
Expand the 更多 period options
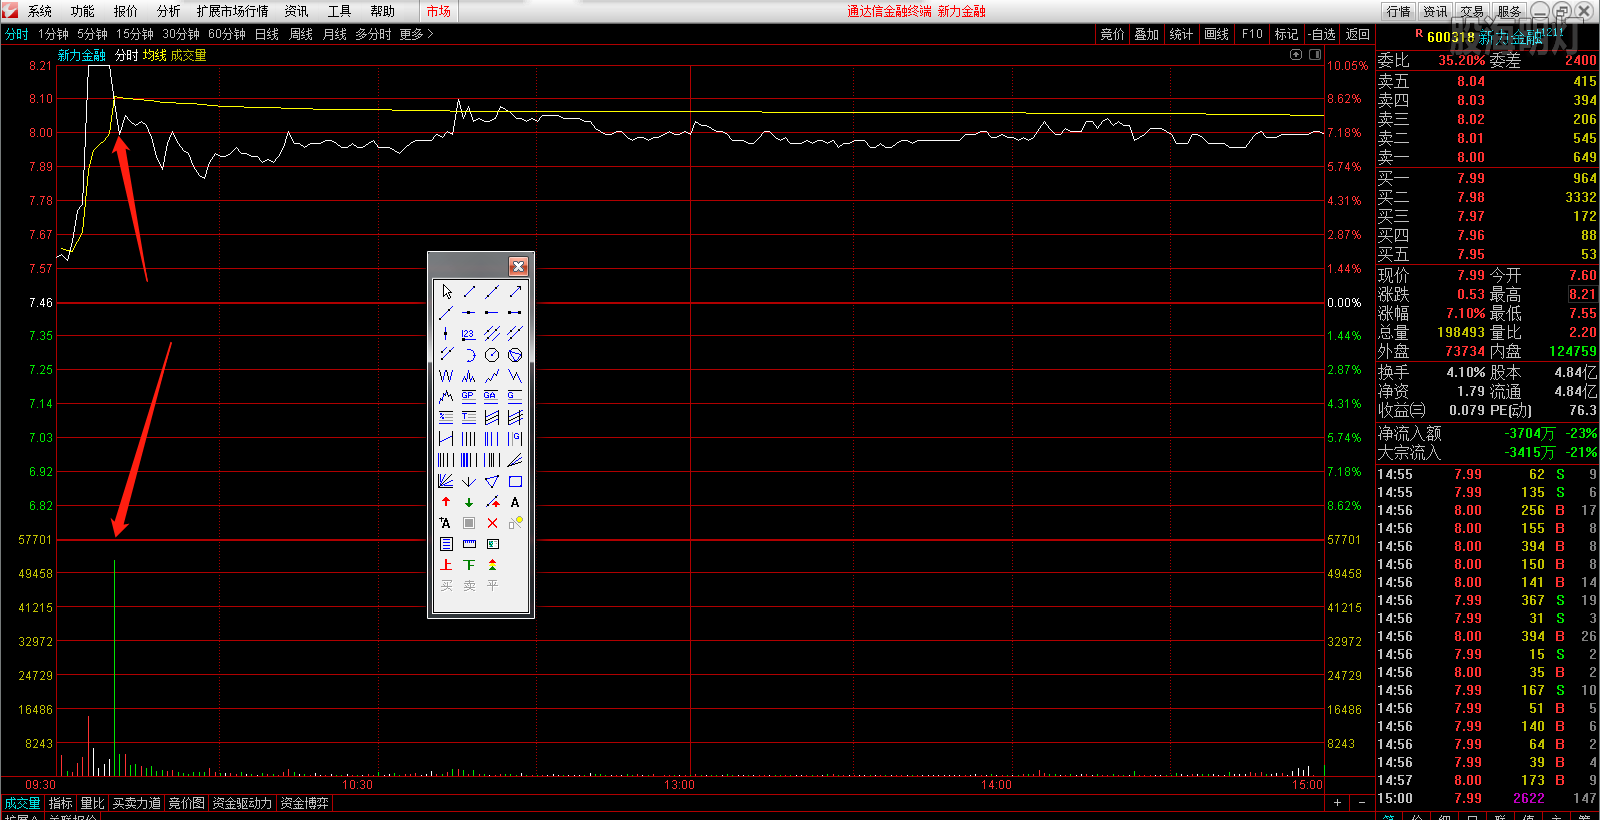coord(416,34)
